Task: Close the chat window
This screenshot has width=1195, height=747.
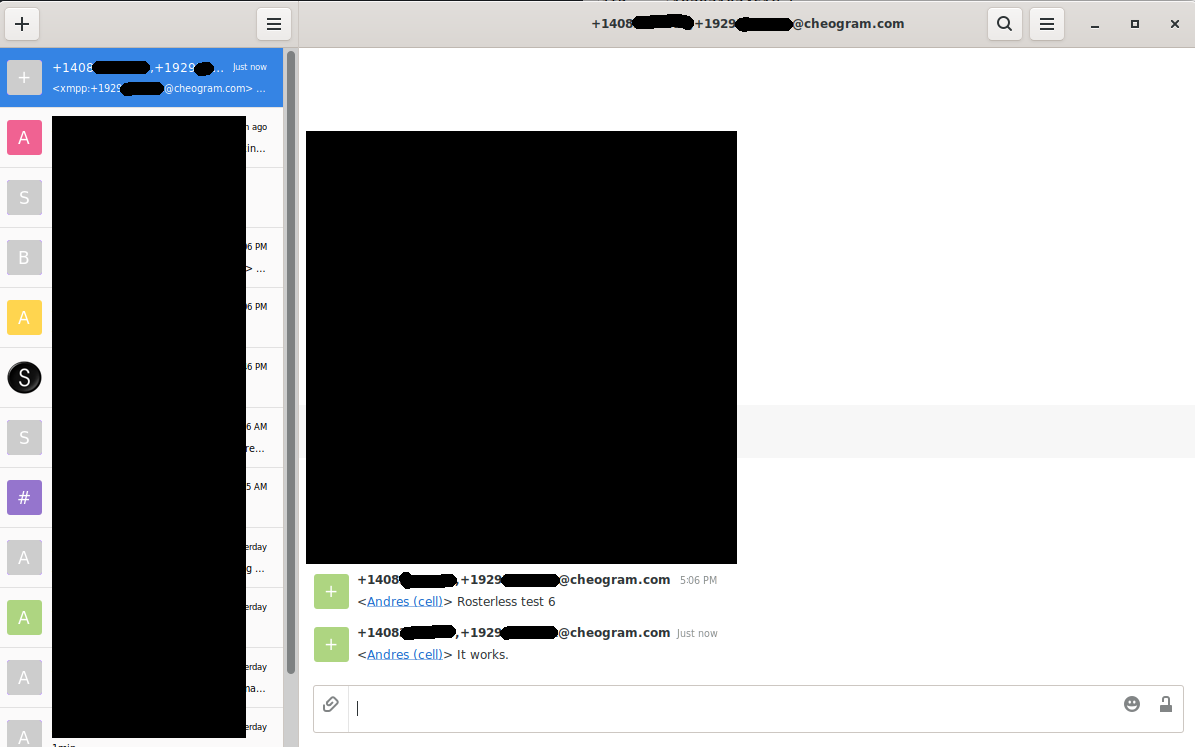Action: coord(1174,24)
